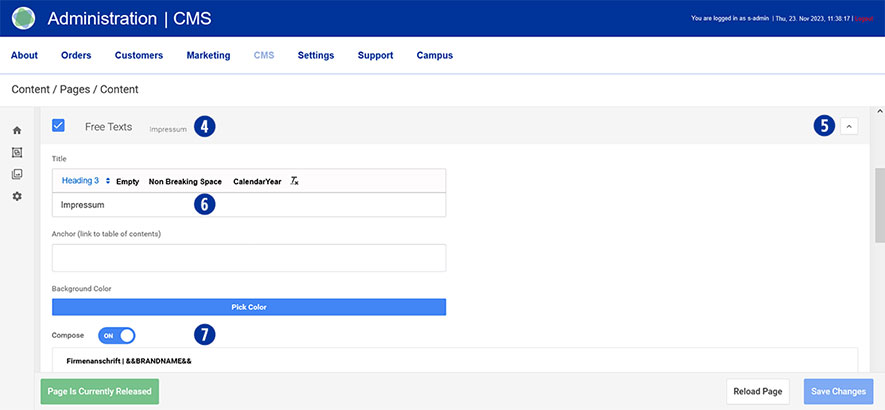
Task: Uncheck the Free Texts checkbox
Action: tap(59, 126)
